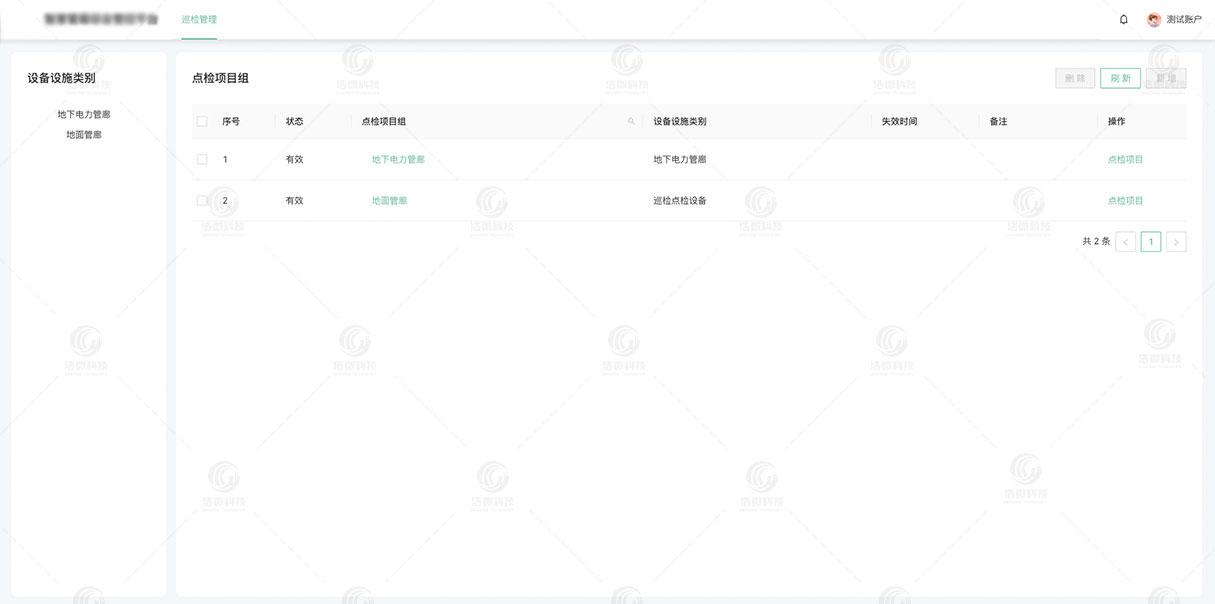This screenshot has height=604, width=1215.
Task: Open the 地面管廊 project group link
Action: [x=387, y=200]
